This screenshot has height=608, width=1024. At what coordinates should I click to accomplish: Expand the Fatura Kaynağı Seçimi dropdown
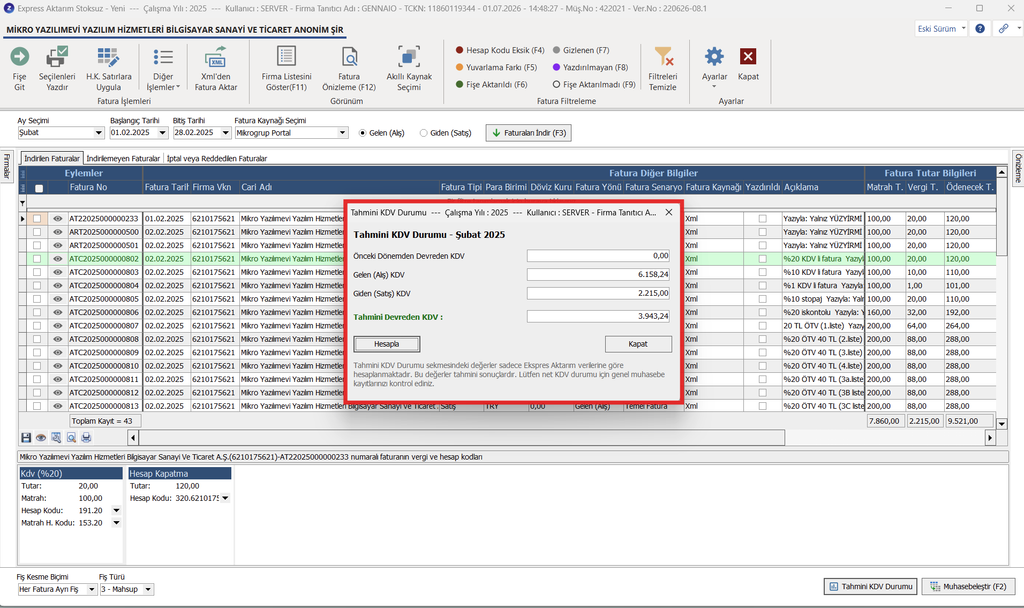tap(342, 133)
